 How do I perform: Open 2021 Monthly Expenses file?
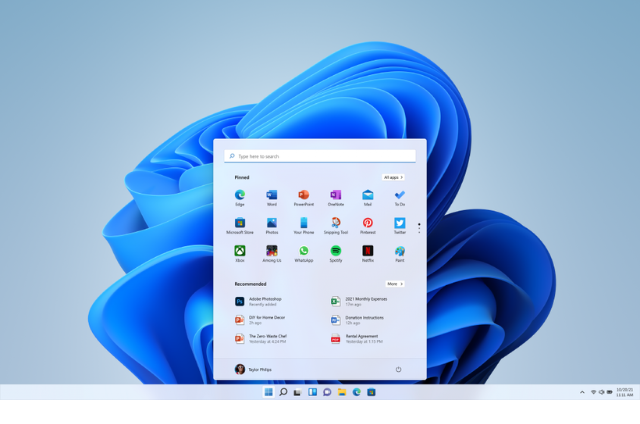coord(359,301)
